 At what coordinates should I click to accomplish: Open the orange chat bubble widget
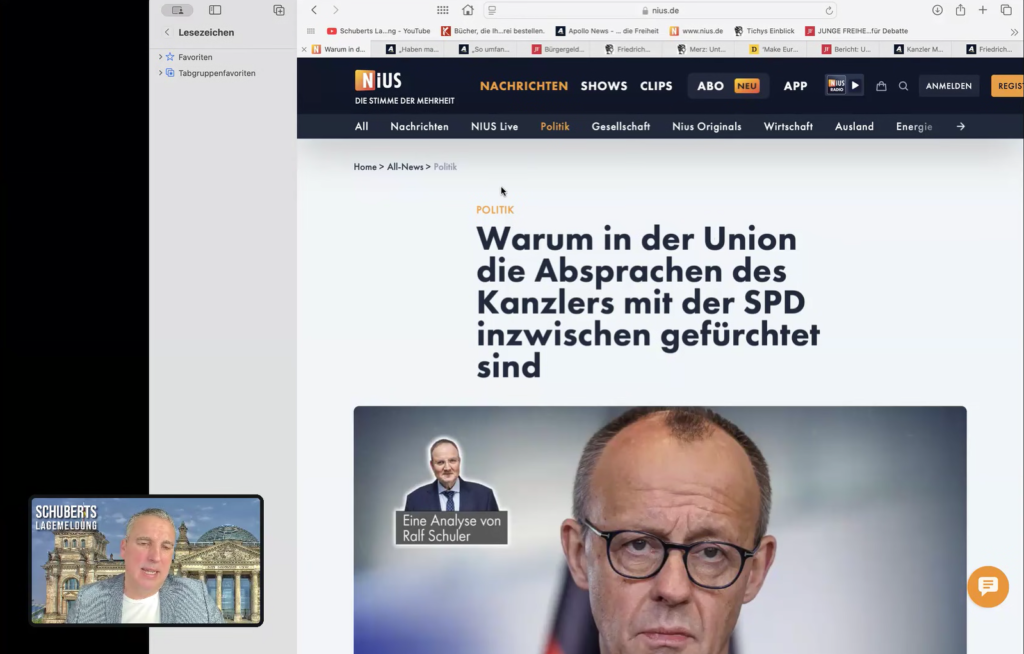tap(987, 586)
